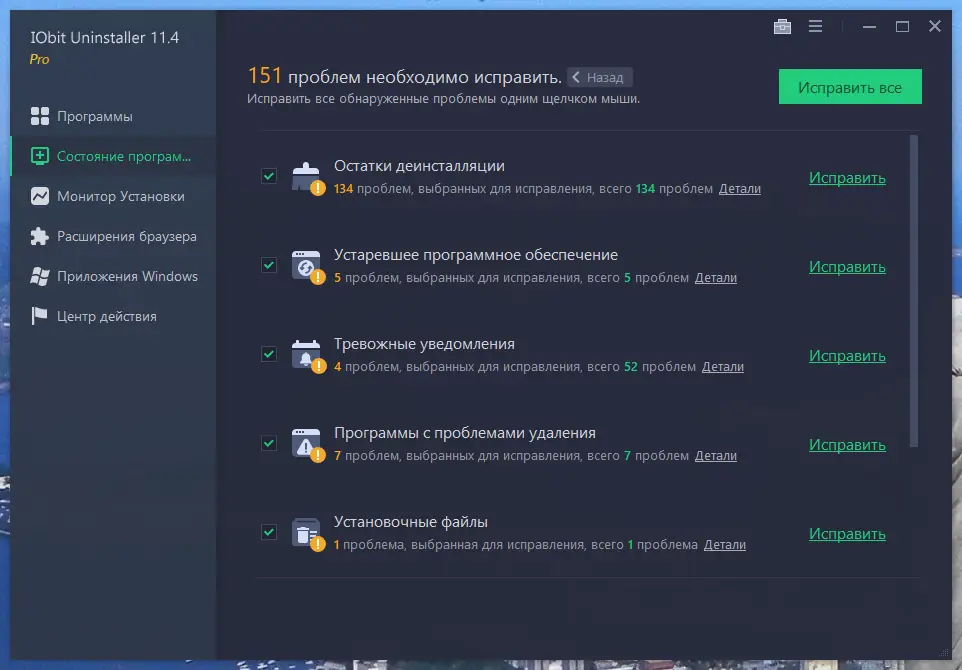Screen dimensions: 962x670
Task: Open Детали for Установочные файлы
Action: [724, 544]
